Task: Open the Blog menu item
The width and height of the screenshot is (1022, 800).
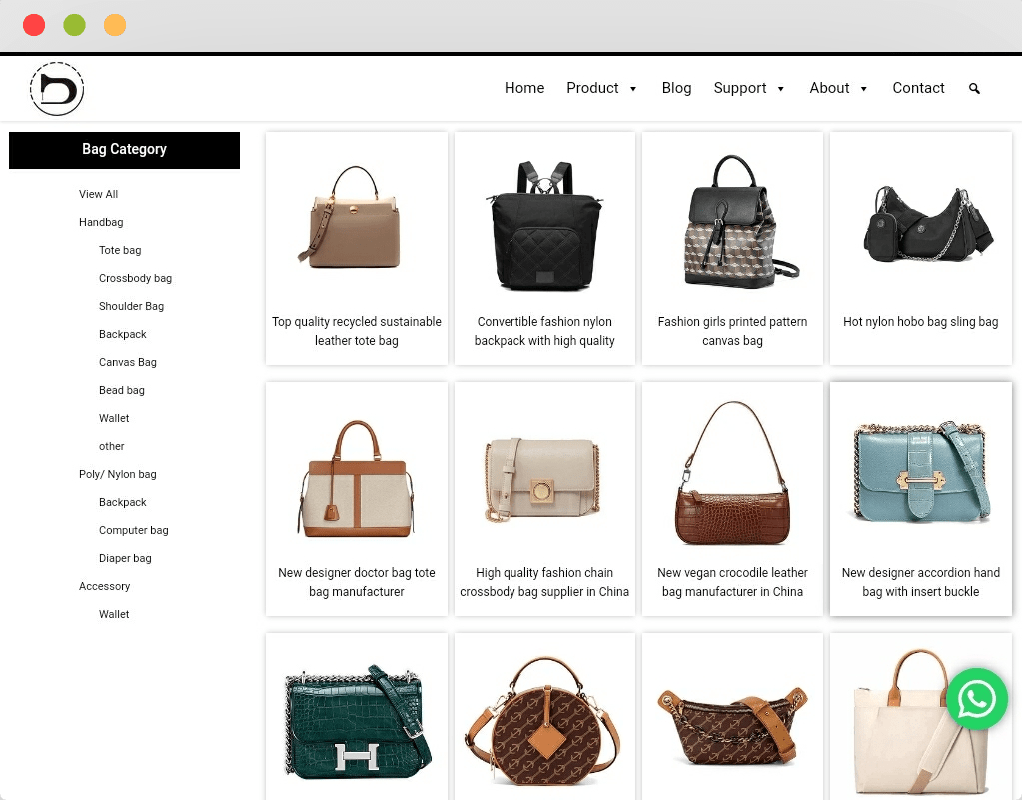Action: [676, 88]
